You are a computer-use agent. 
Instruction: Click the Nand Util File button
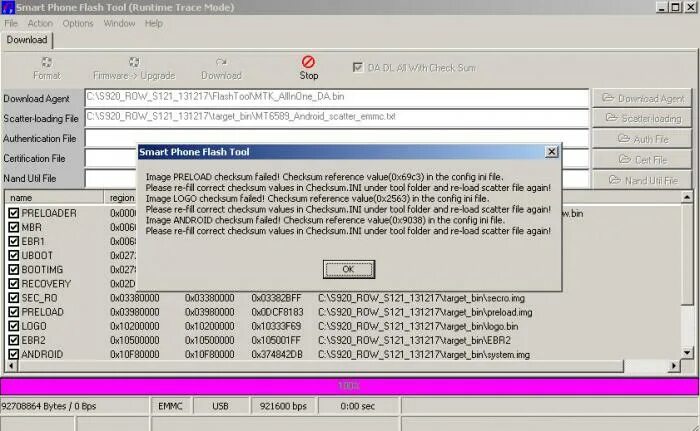[642, 180]
